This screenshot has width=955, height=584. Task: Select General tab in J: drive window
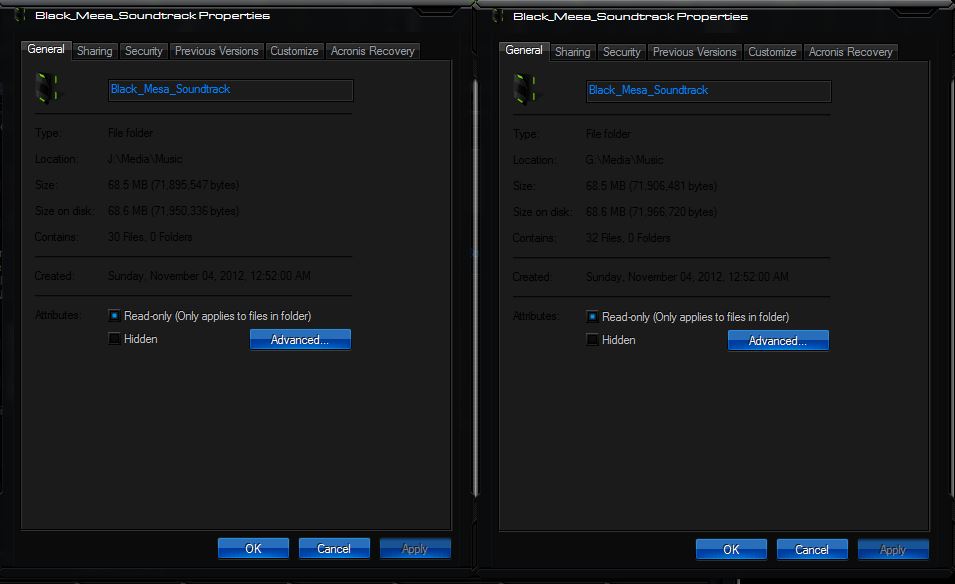click(x=46, y=49)
